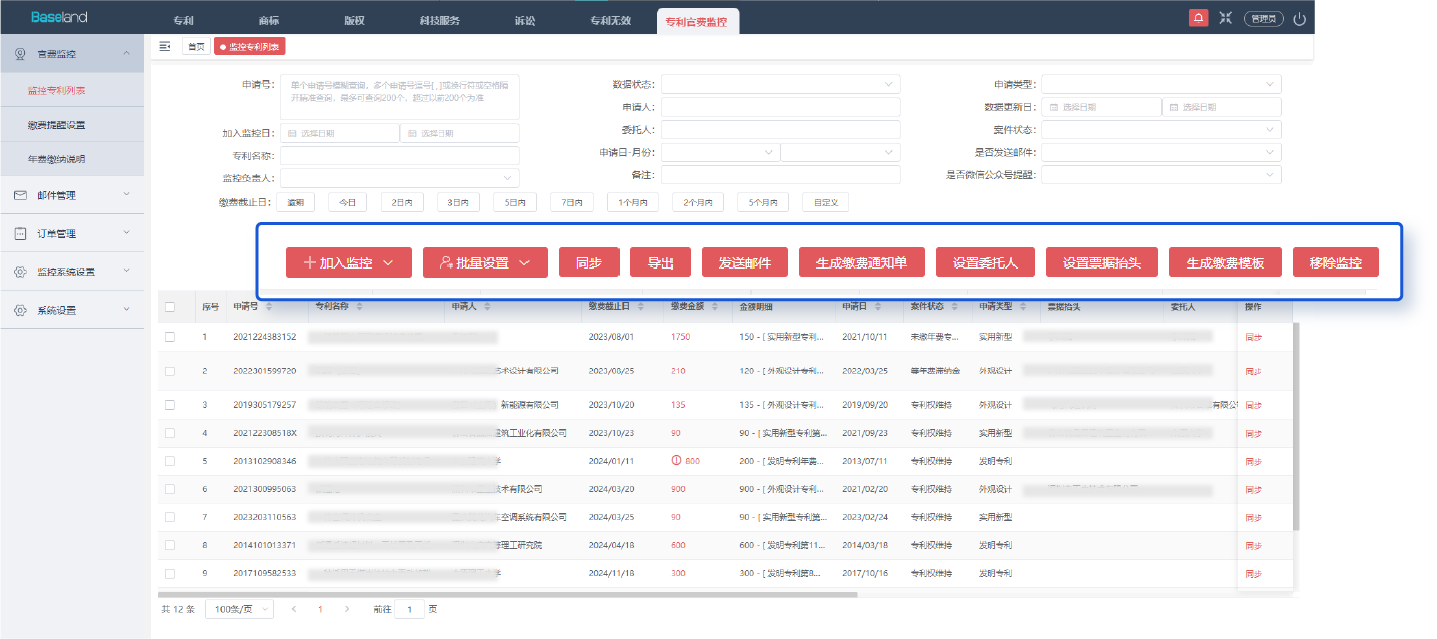Click the envelope icon beside 邮件管理
The image size is (1437, 639).
click(20, 195)
